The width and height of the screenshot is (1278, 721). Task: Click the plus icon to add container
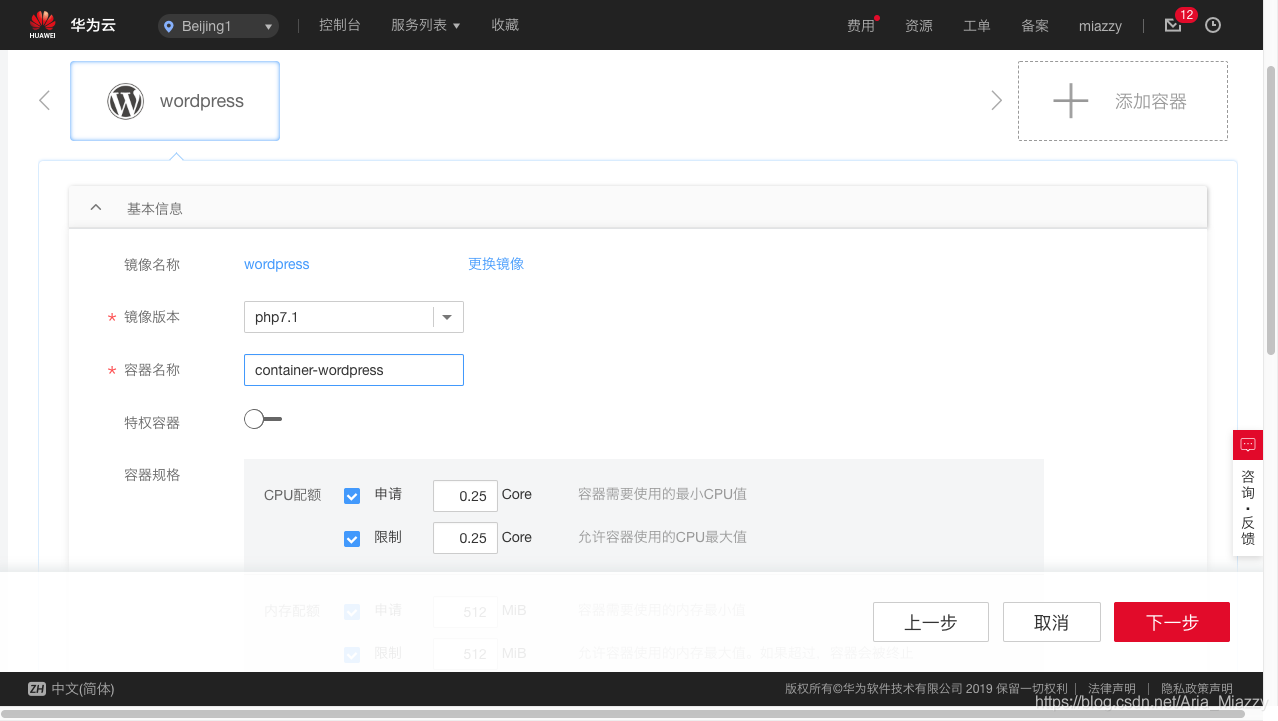1071,101
